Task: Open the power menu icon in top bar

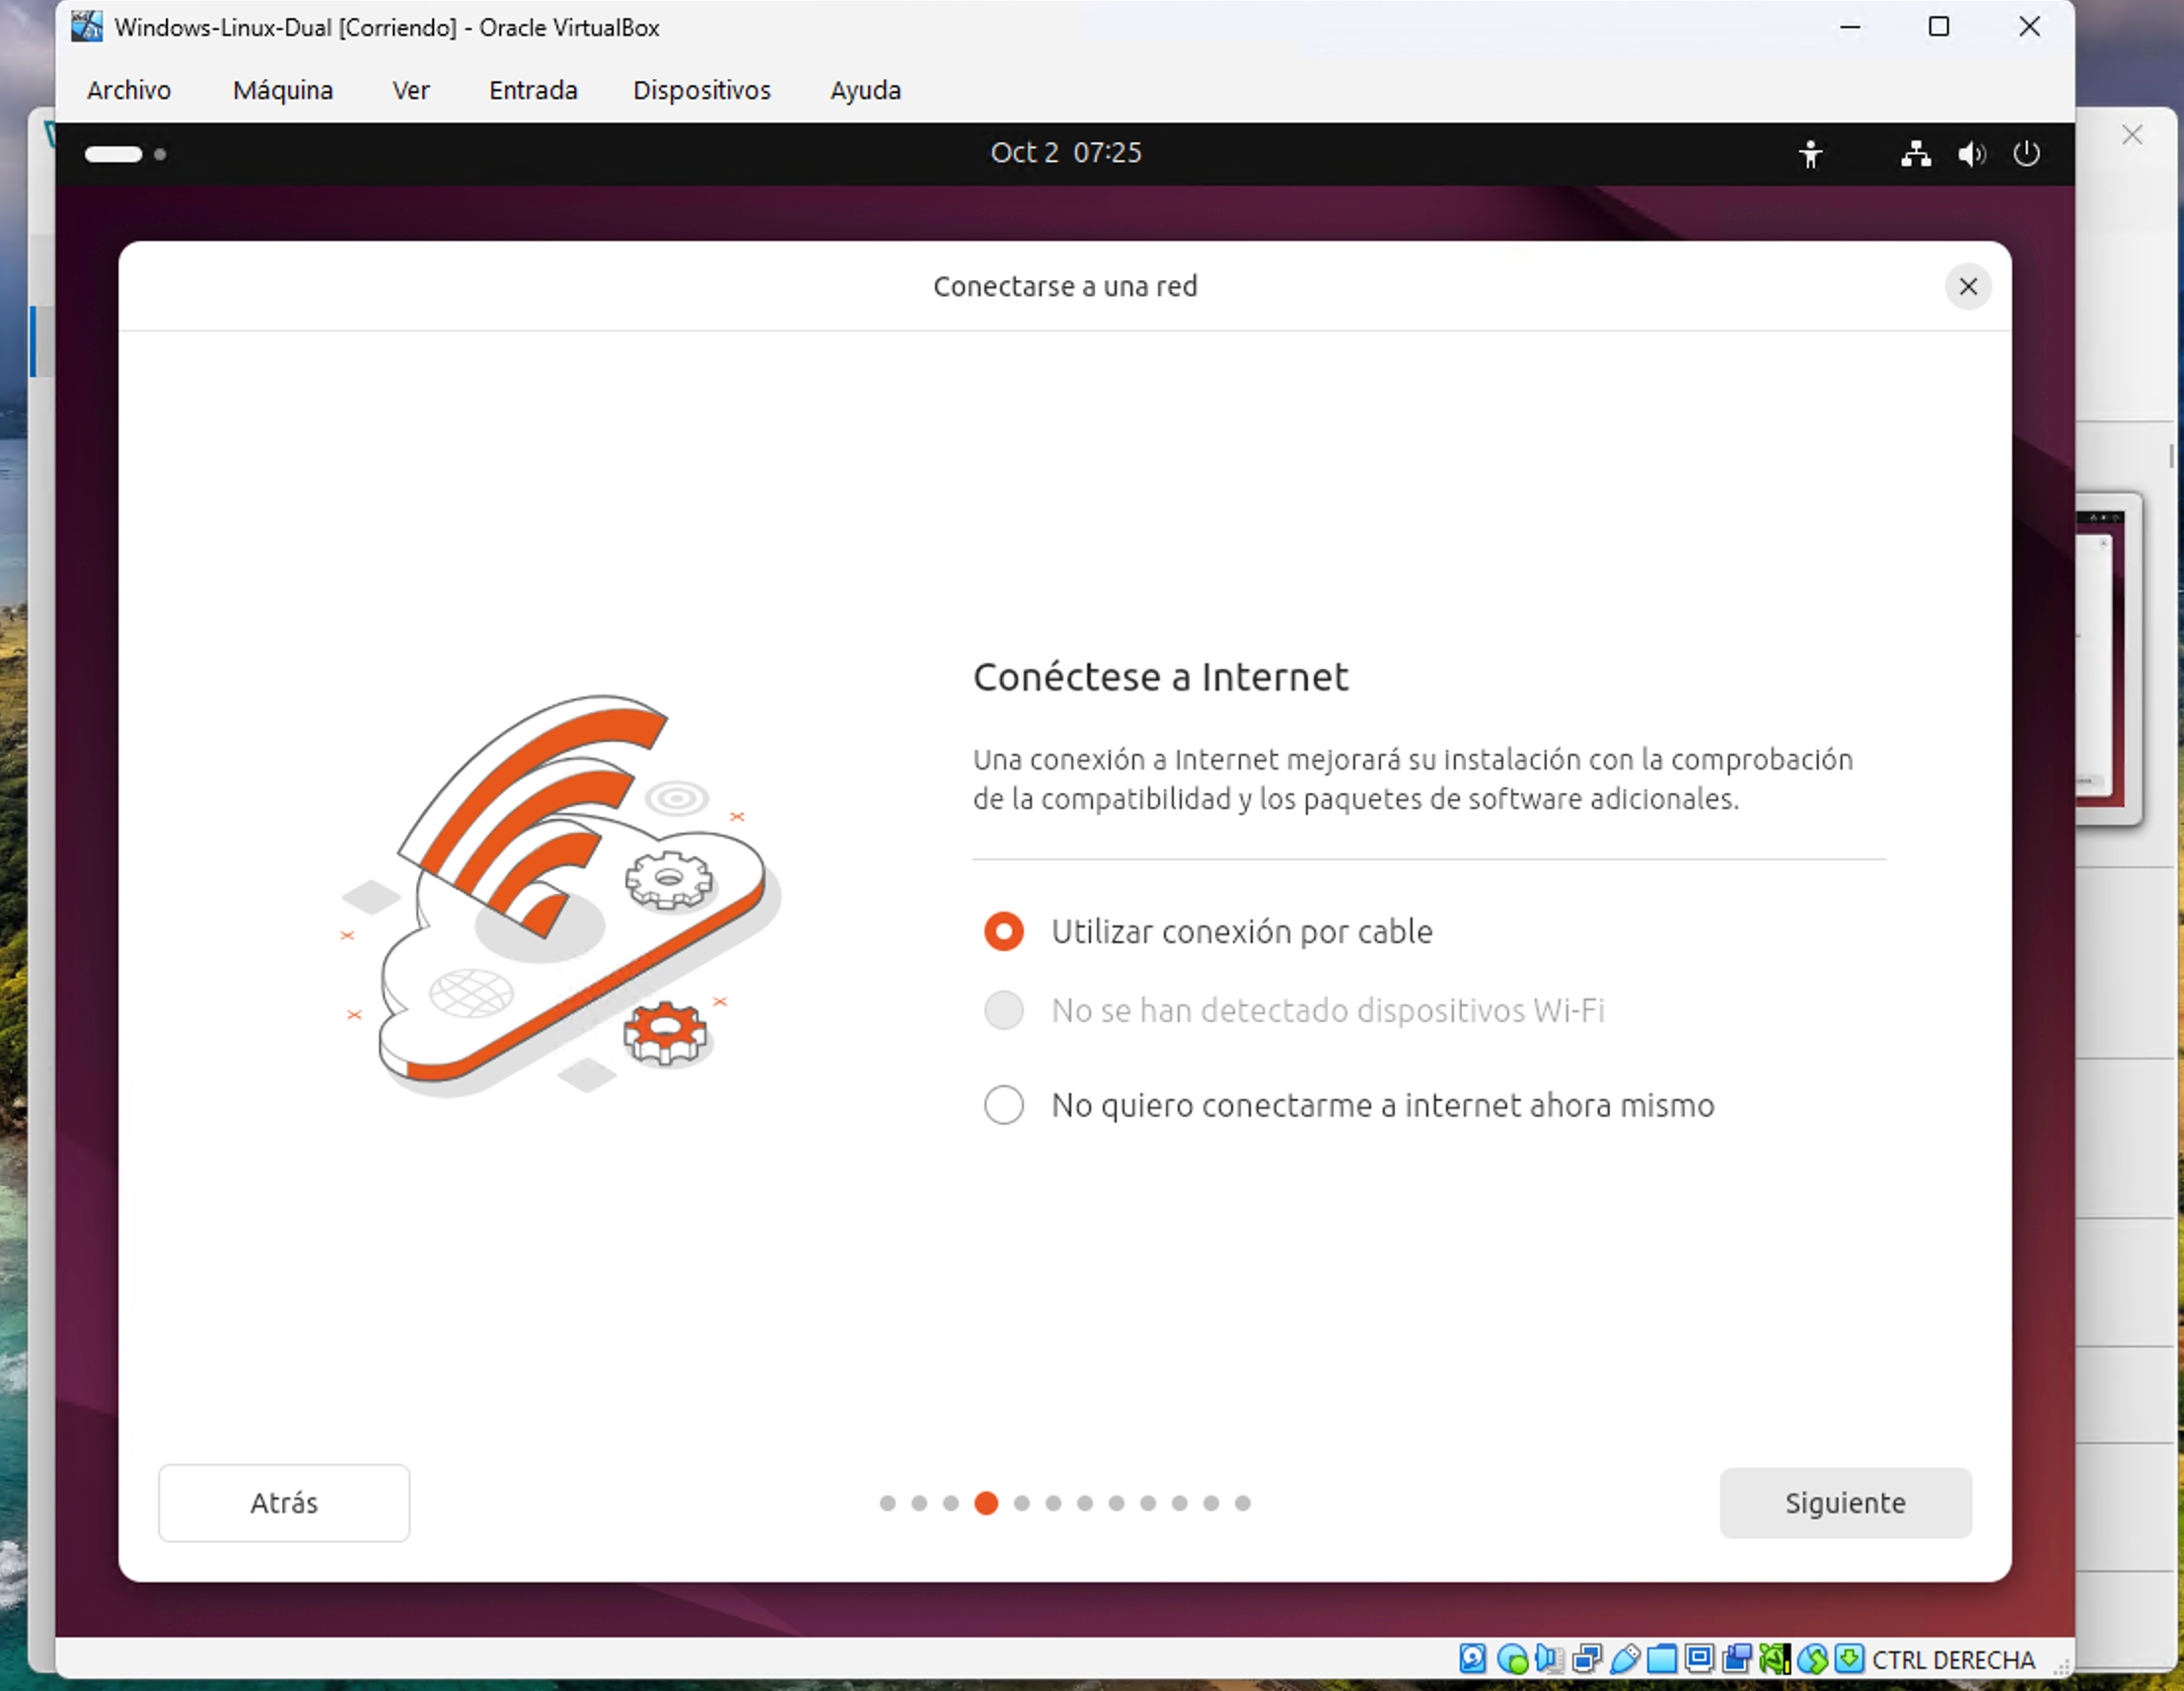Action: tap(2027, 154)
